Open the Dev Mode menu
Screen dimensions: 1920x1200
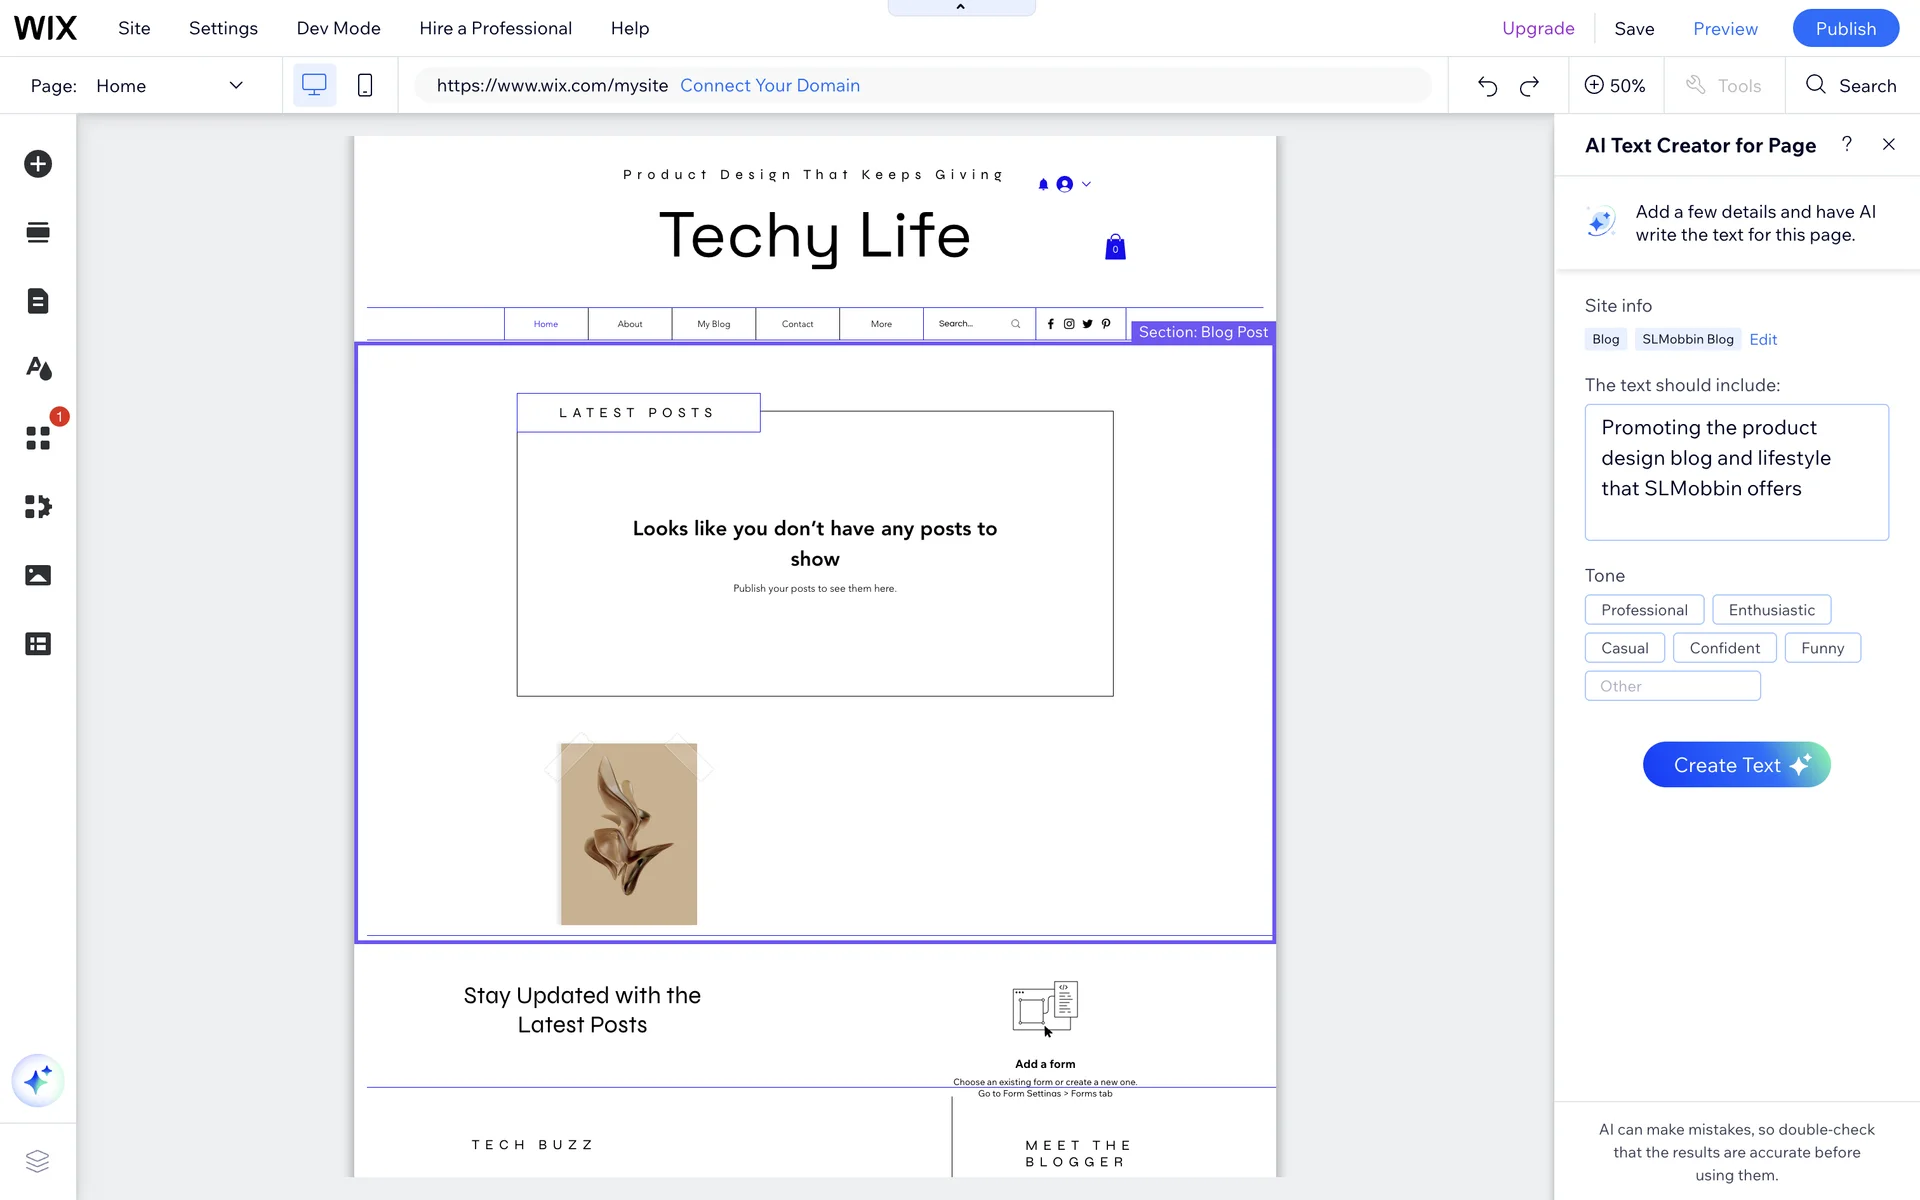338,28
